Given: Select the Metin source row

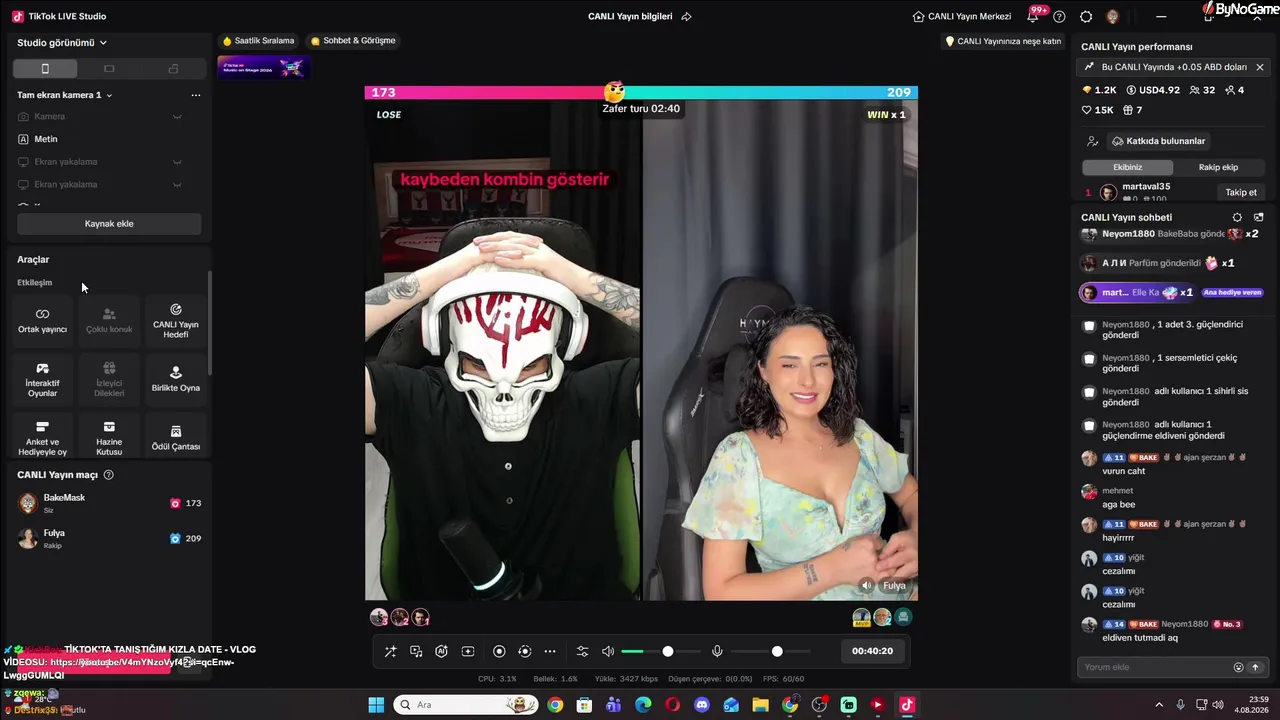Looking at the screenshot, I should pos(109,139).
